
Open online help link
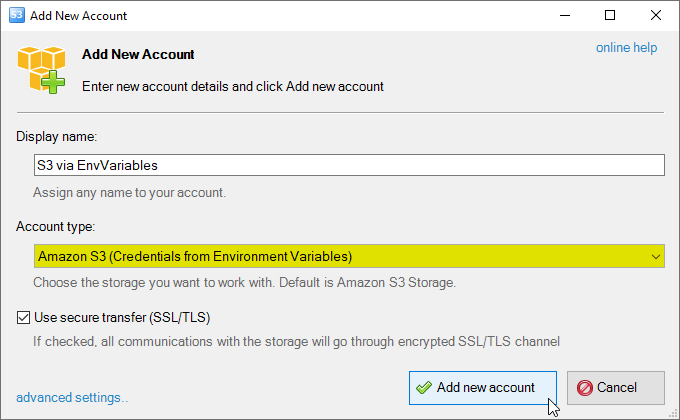[626, 47]
